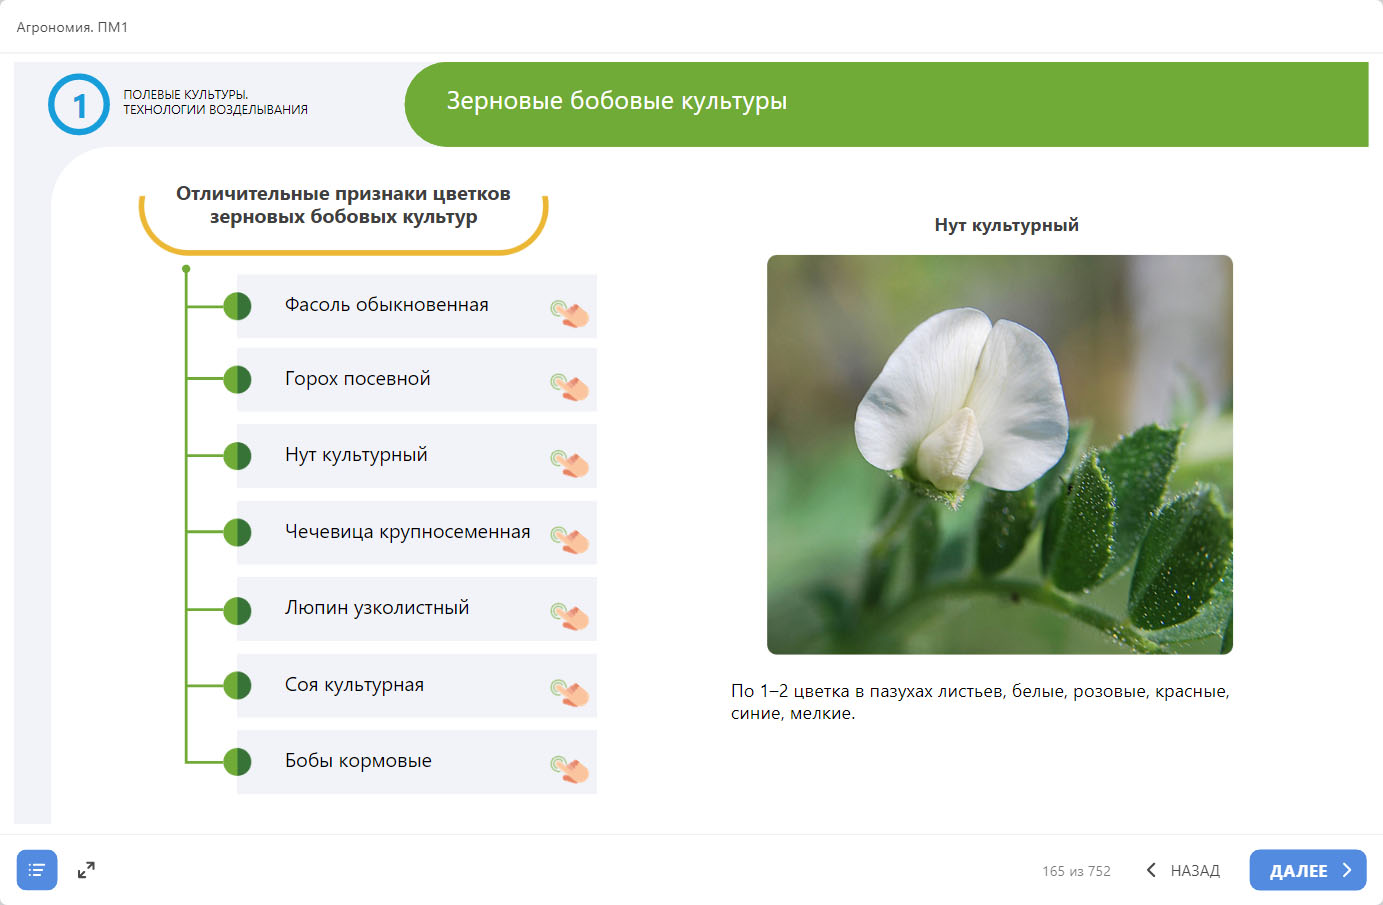Select the green bullet next to Бобы кормовые
This screenshot has width=1383, height=905.
(x=237, y=762)
